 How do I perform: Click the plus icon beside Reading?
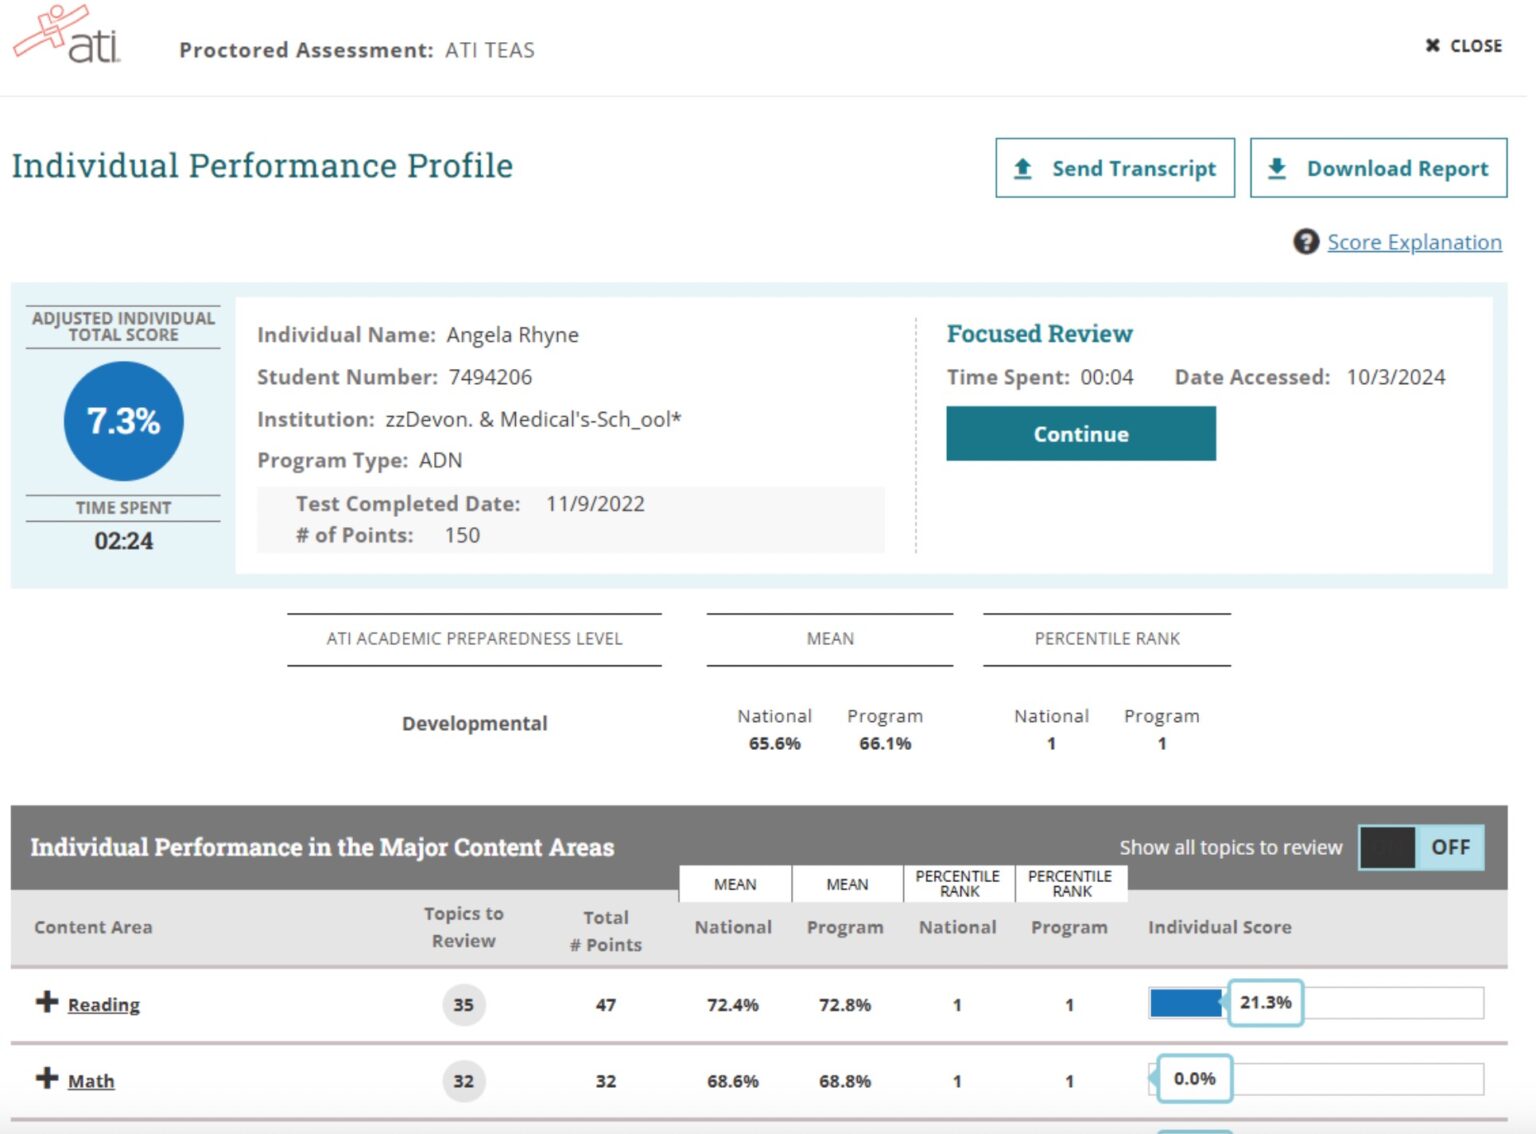pos(45,1004)
